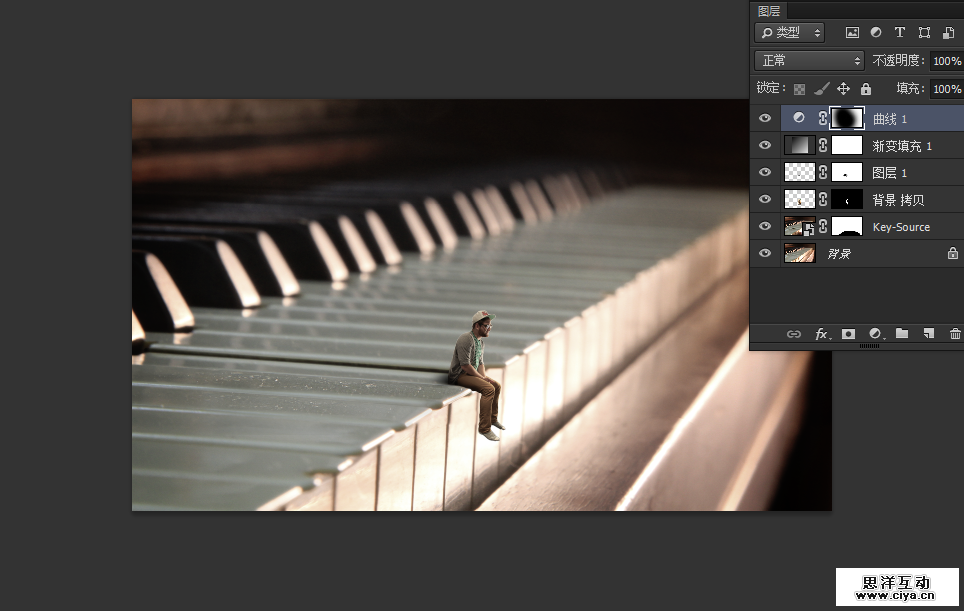Click the lock position move icon
Screen dimensions: 964x611
click(x=843, y=89)
